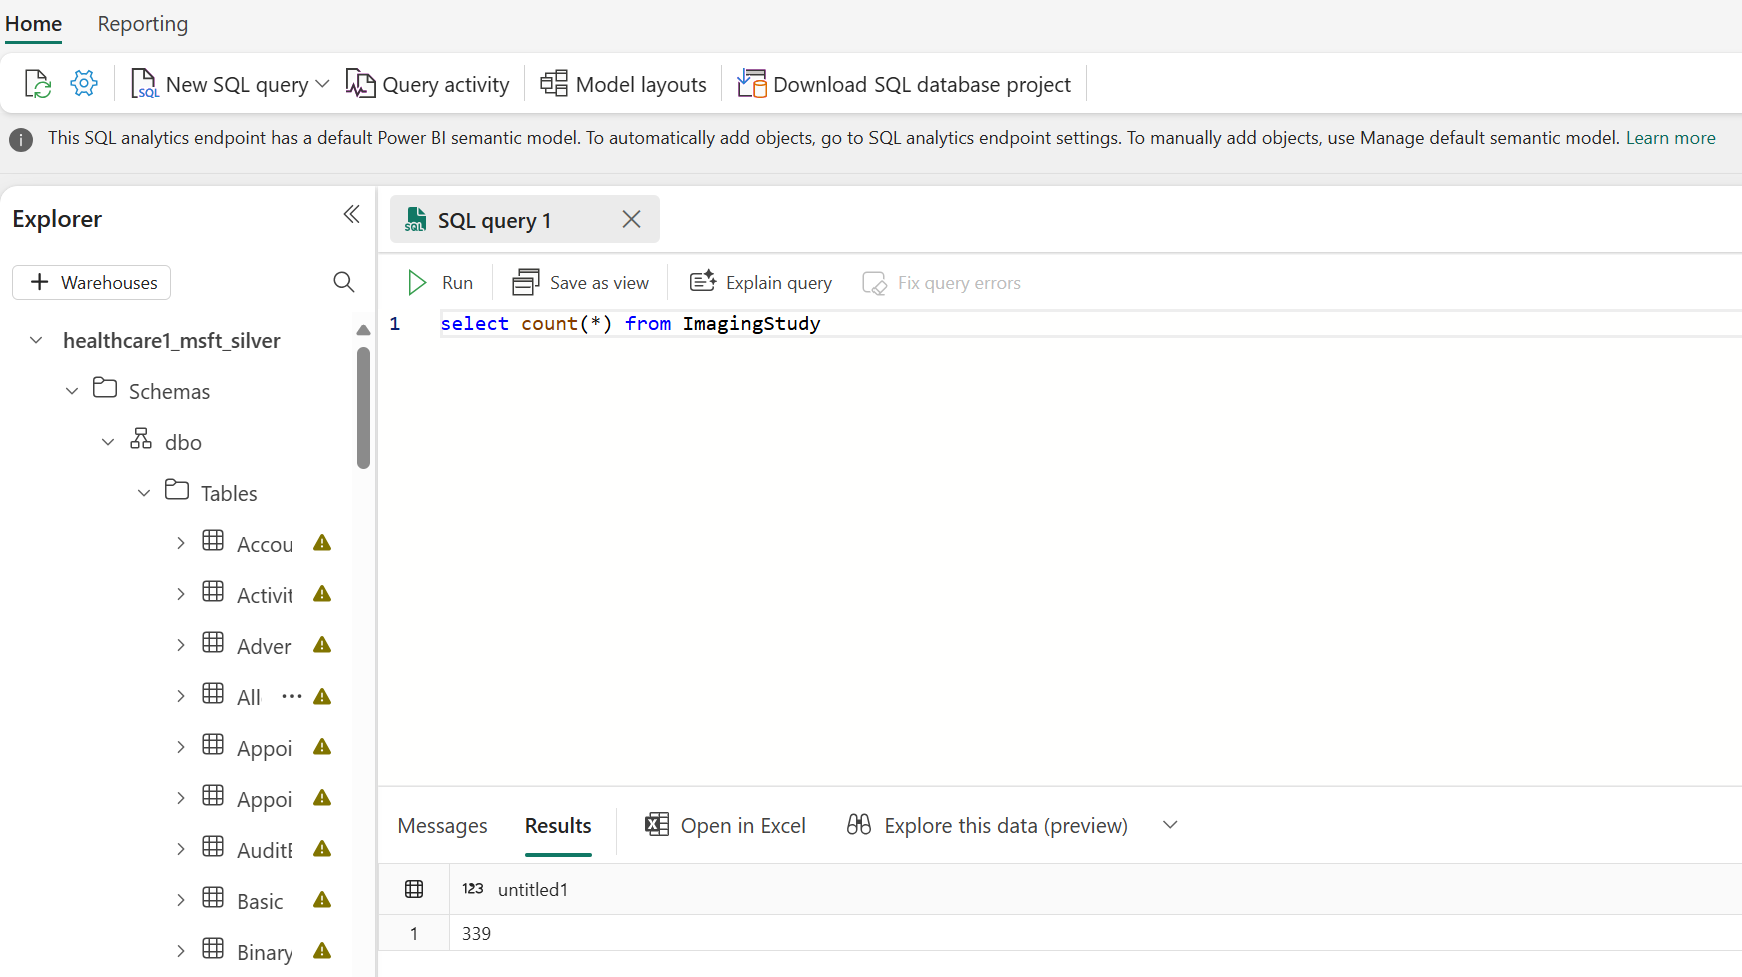
Task: Follow the Learn more link
Action: [1670, 138]
